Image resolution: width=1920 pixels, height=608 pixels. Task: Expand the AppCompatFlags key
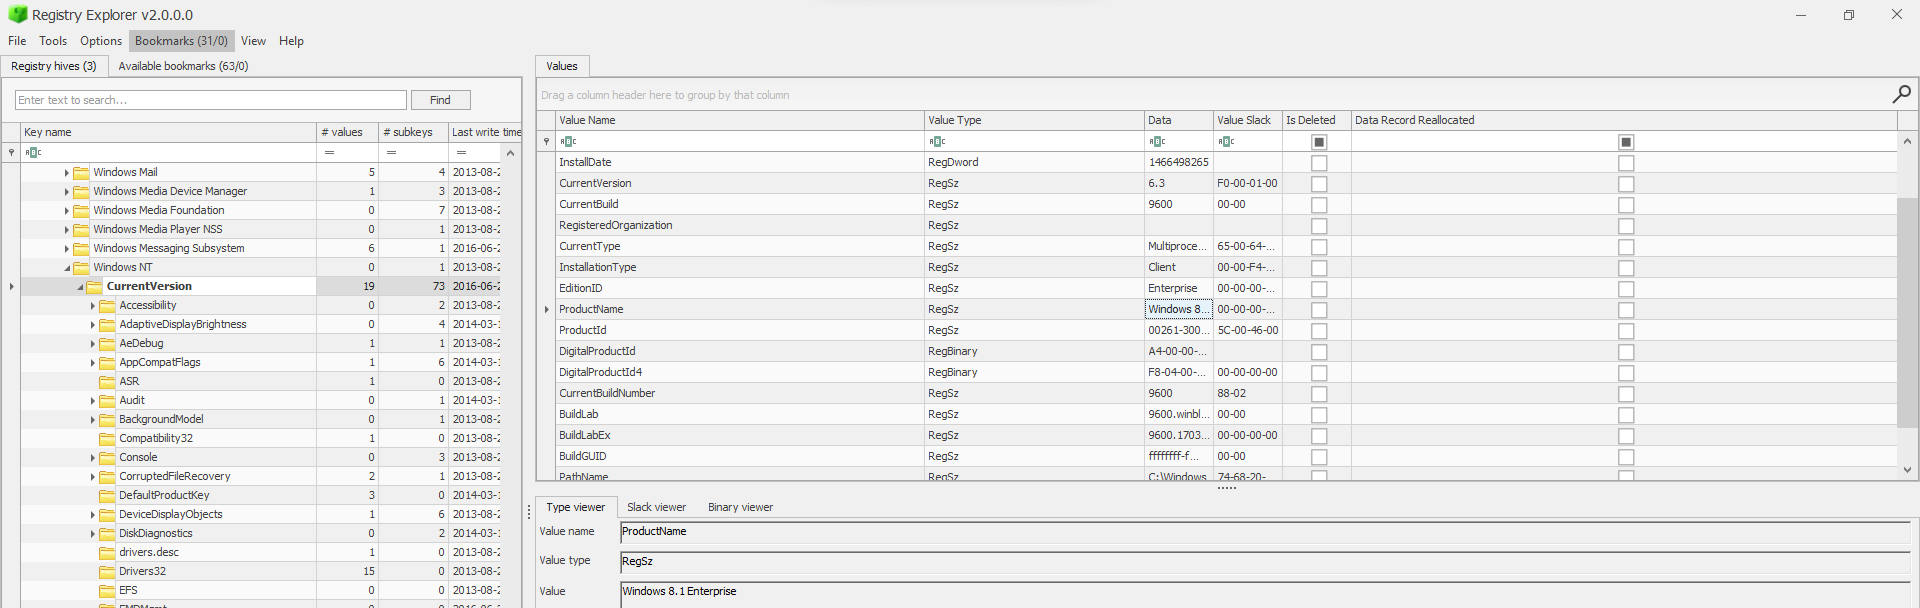(93, 363)
